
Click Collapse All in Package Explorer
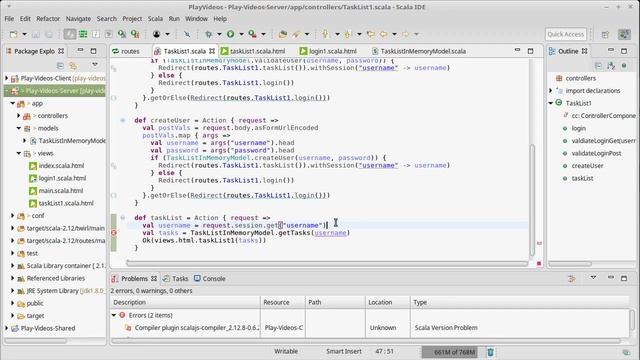60,65
